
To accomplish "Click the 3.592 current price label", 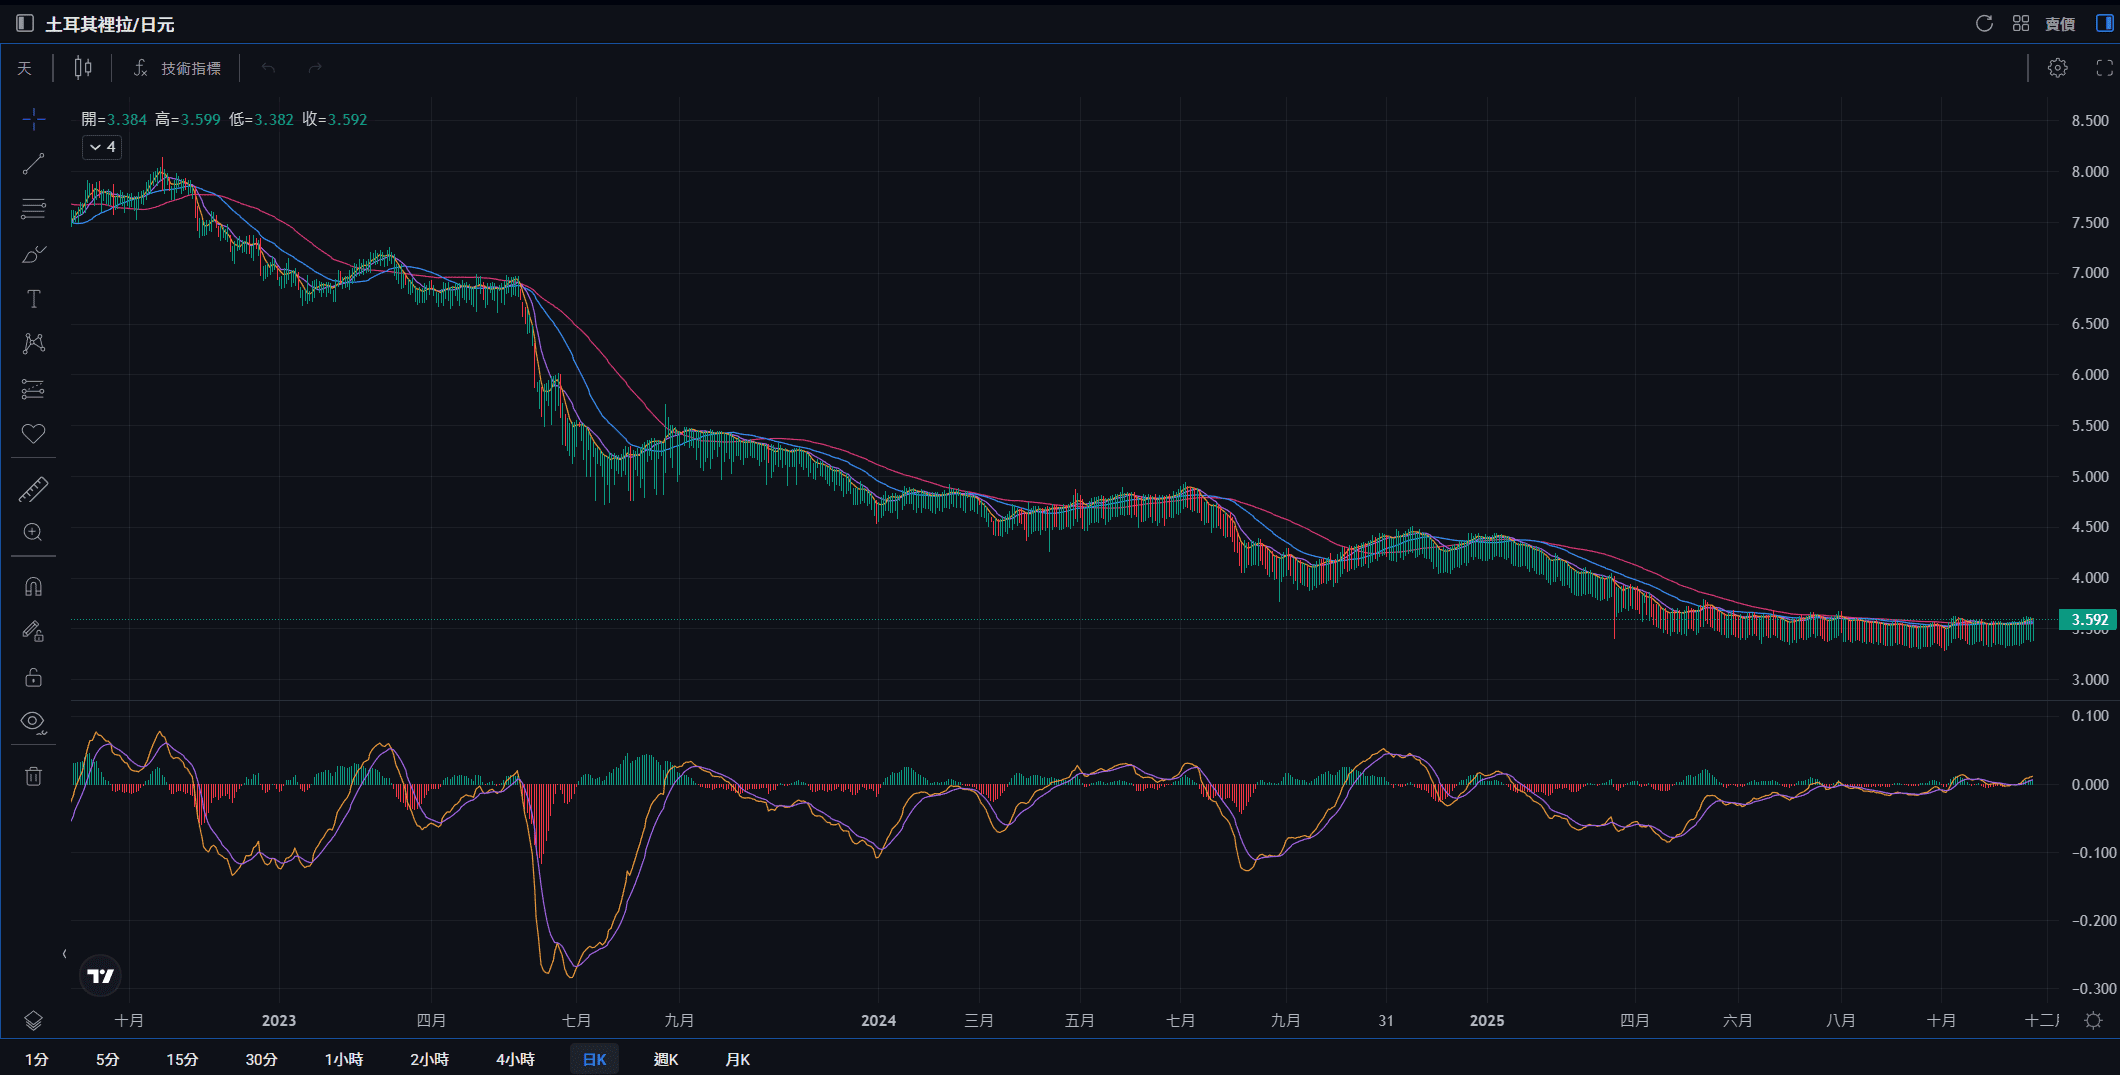I will [2088, 620].
